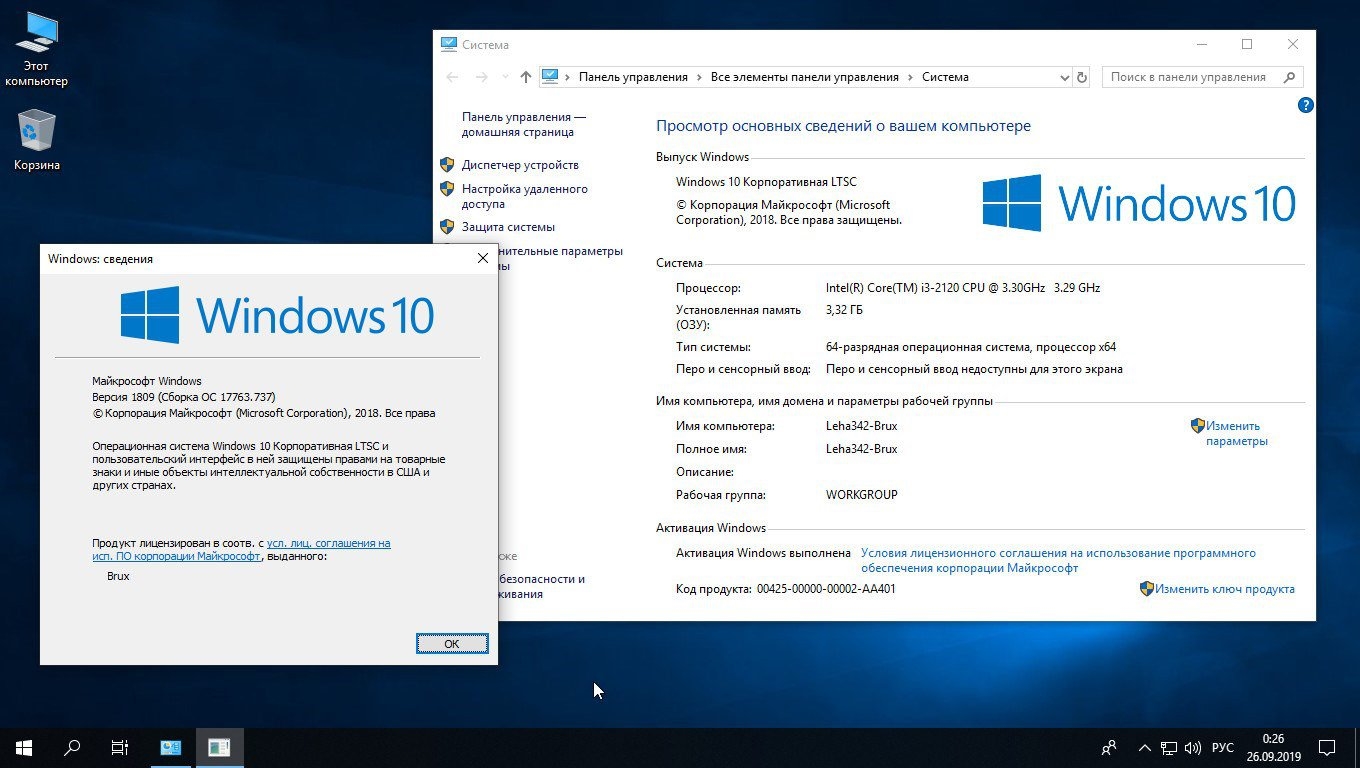Open Диспетчер устройств link

pyautogui.click(x=520, y=165)
